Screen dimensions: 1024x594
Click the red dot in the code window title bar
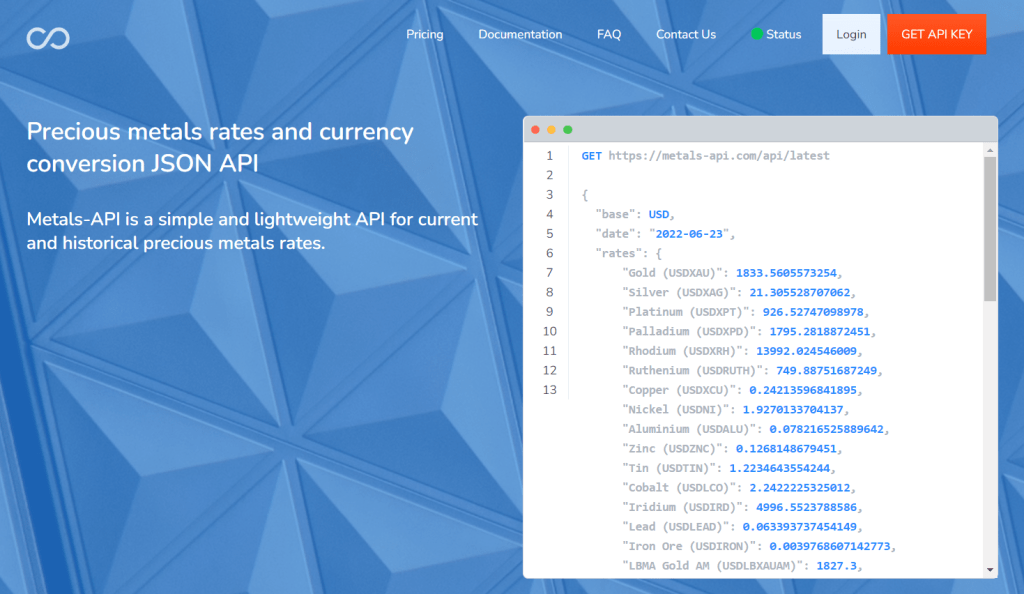click(536, 130)
